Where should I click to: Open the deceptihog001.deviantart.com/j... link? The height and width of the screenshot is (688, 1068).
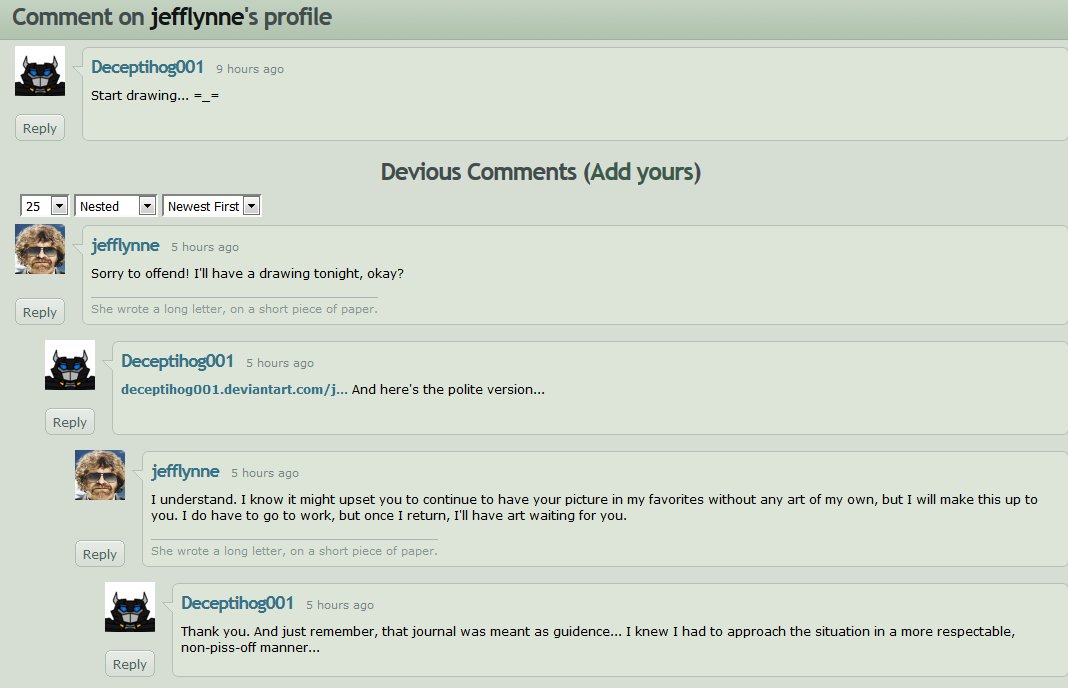tap(234, 390)
